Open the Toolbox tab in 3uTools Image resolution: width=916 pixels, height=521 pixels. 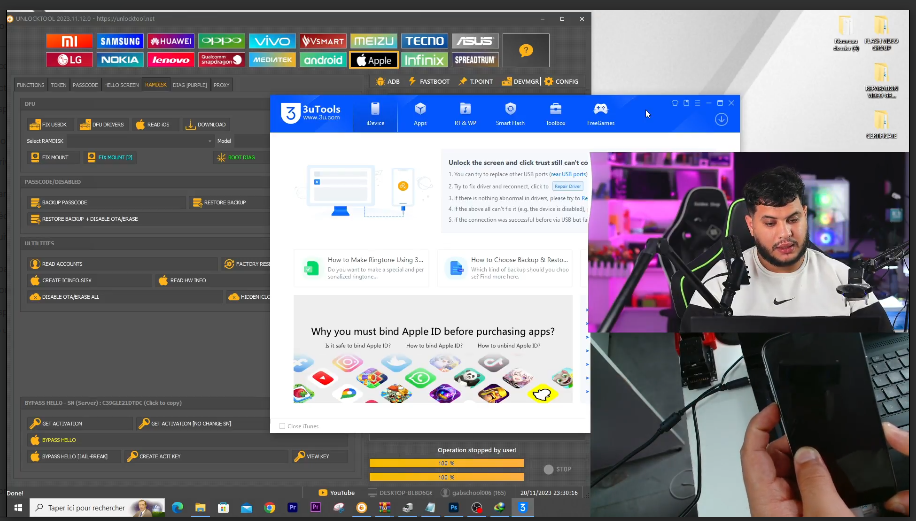coord(556,114)
